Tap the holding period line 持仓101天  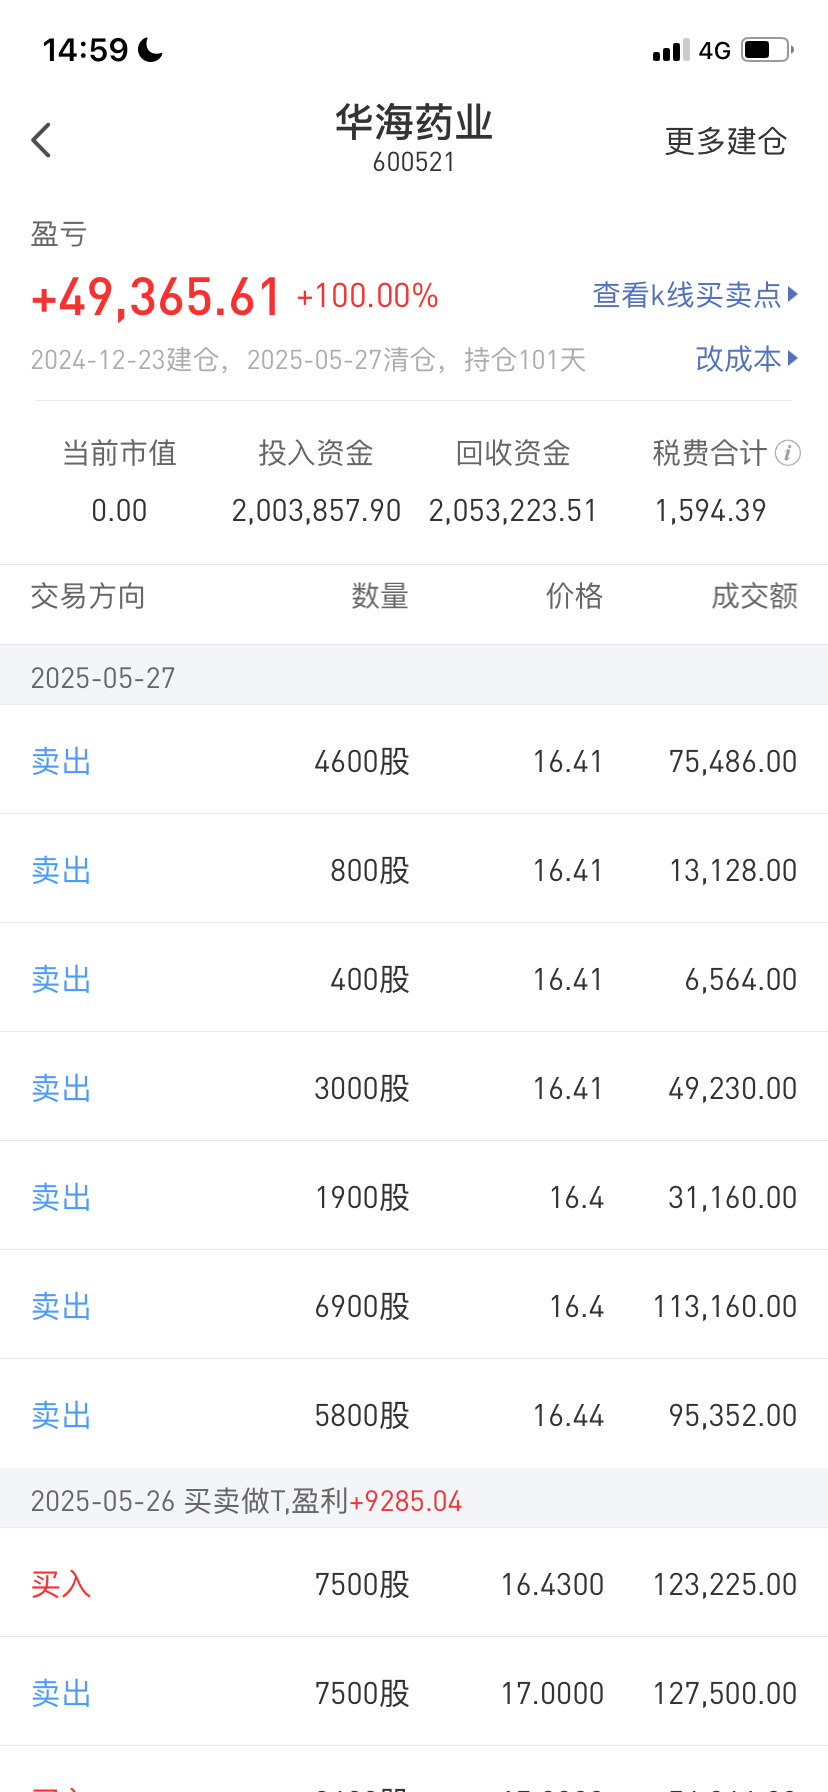coord(308,359)
